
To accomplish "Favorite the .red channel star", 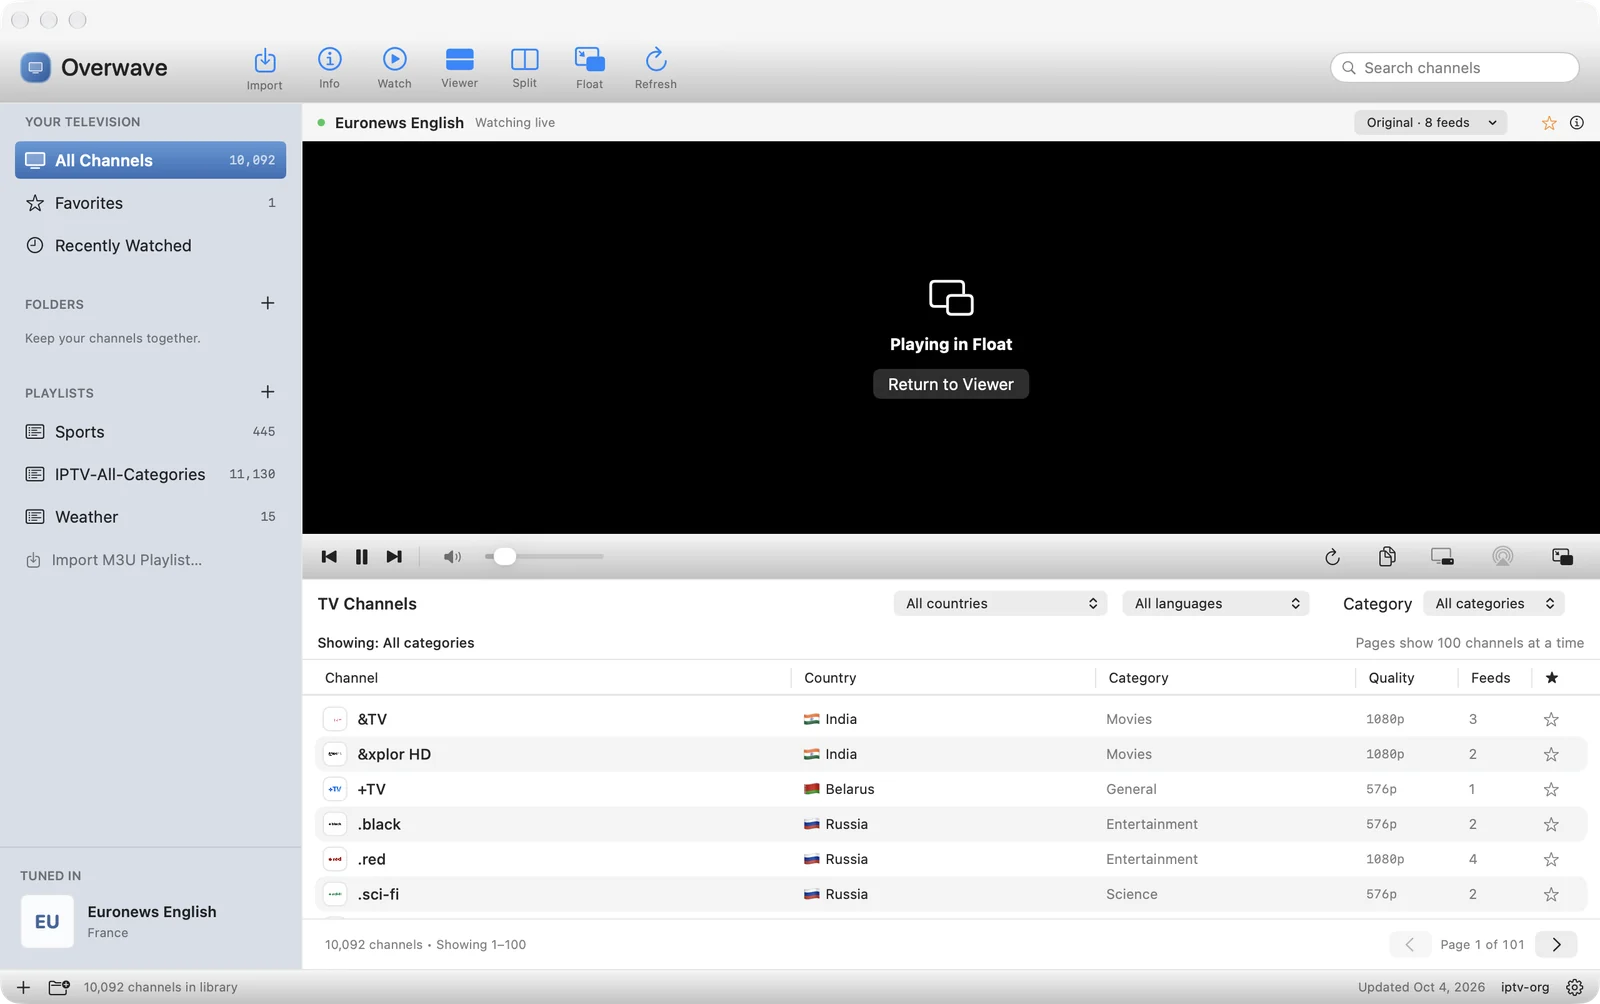I will point(1551,859).
